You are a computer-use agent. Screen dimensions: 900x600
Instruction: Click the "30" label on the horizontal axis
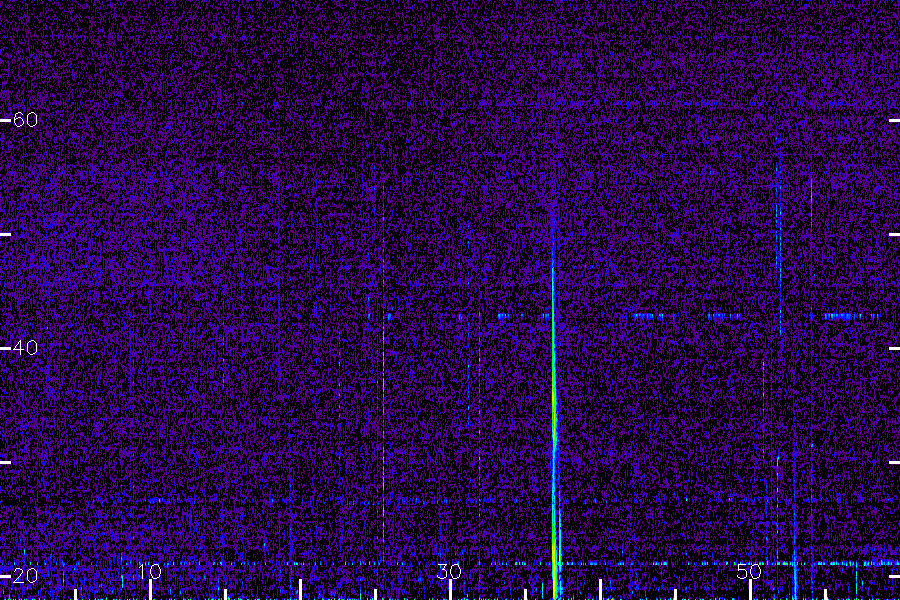[x=449, y=571]
